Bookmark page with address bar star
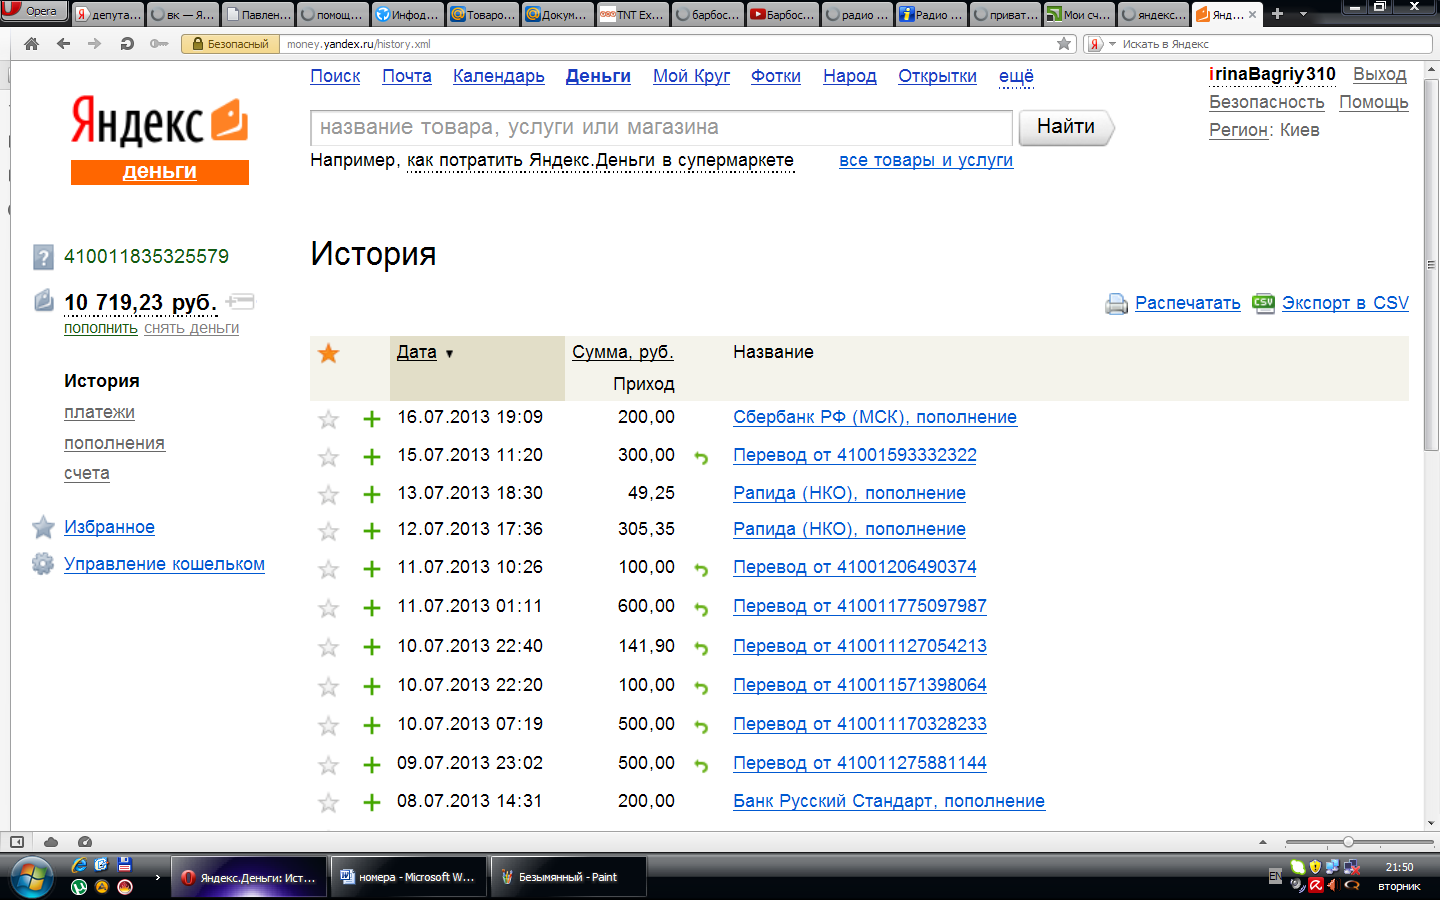 click(1064, 44)
